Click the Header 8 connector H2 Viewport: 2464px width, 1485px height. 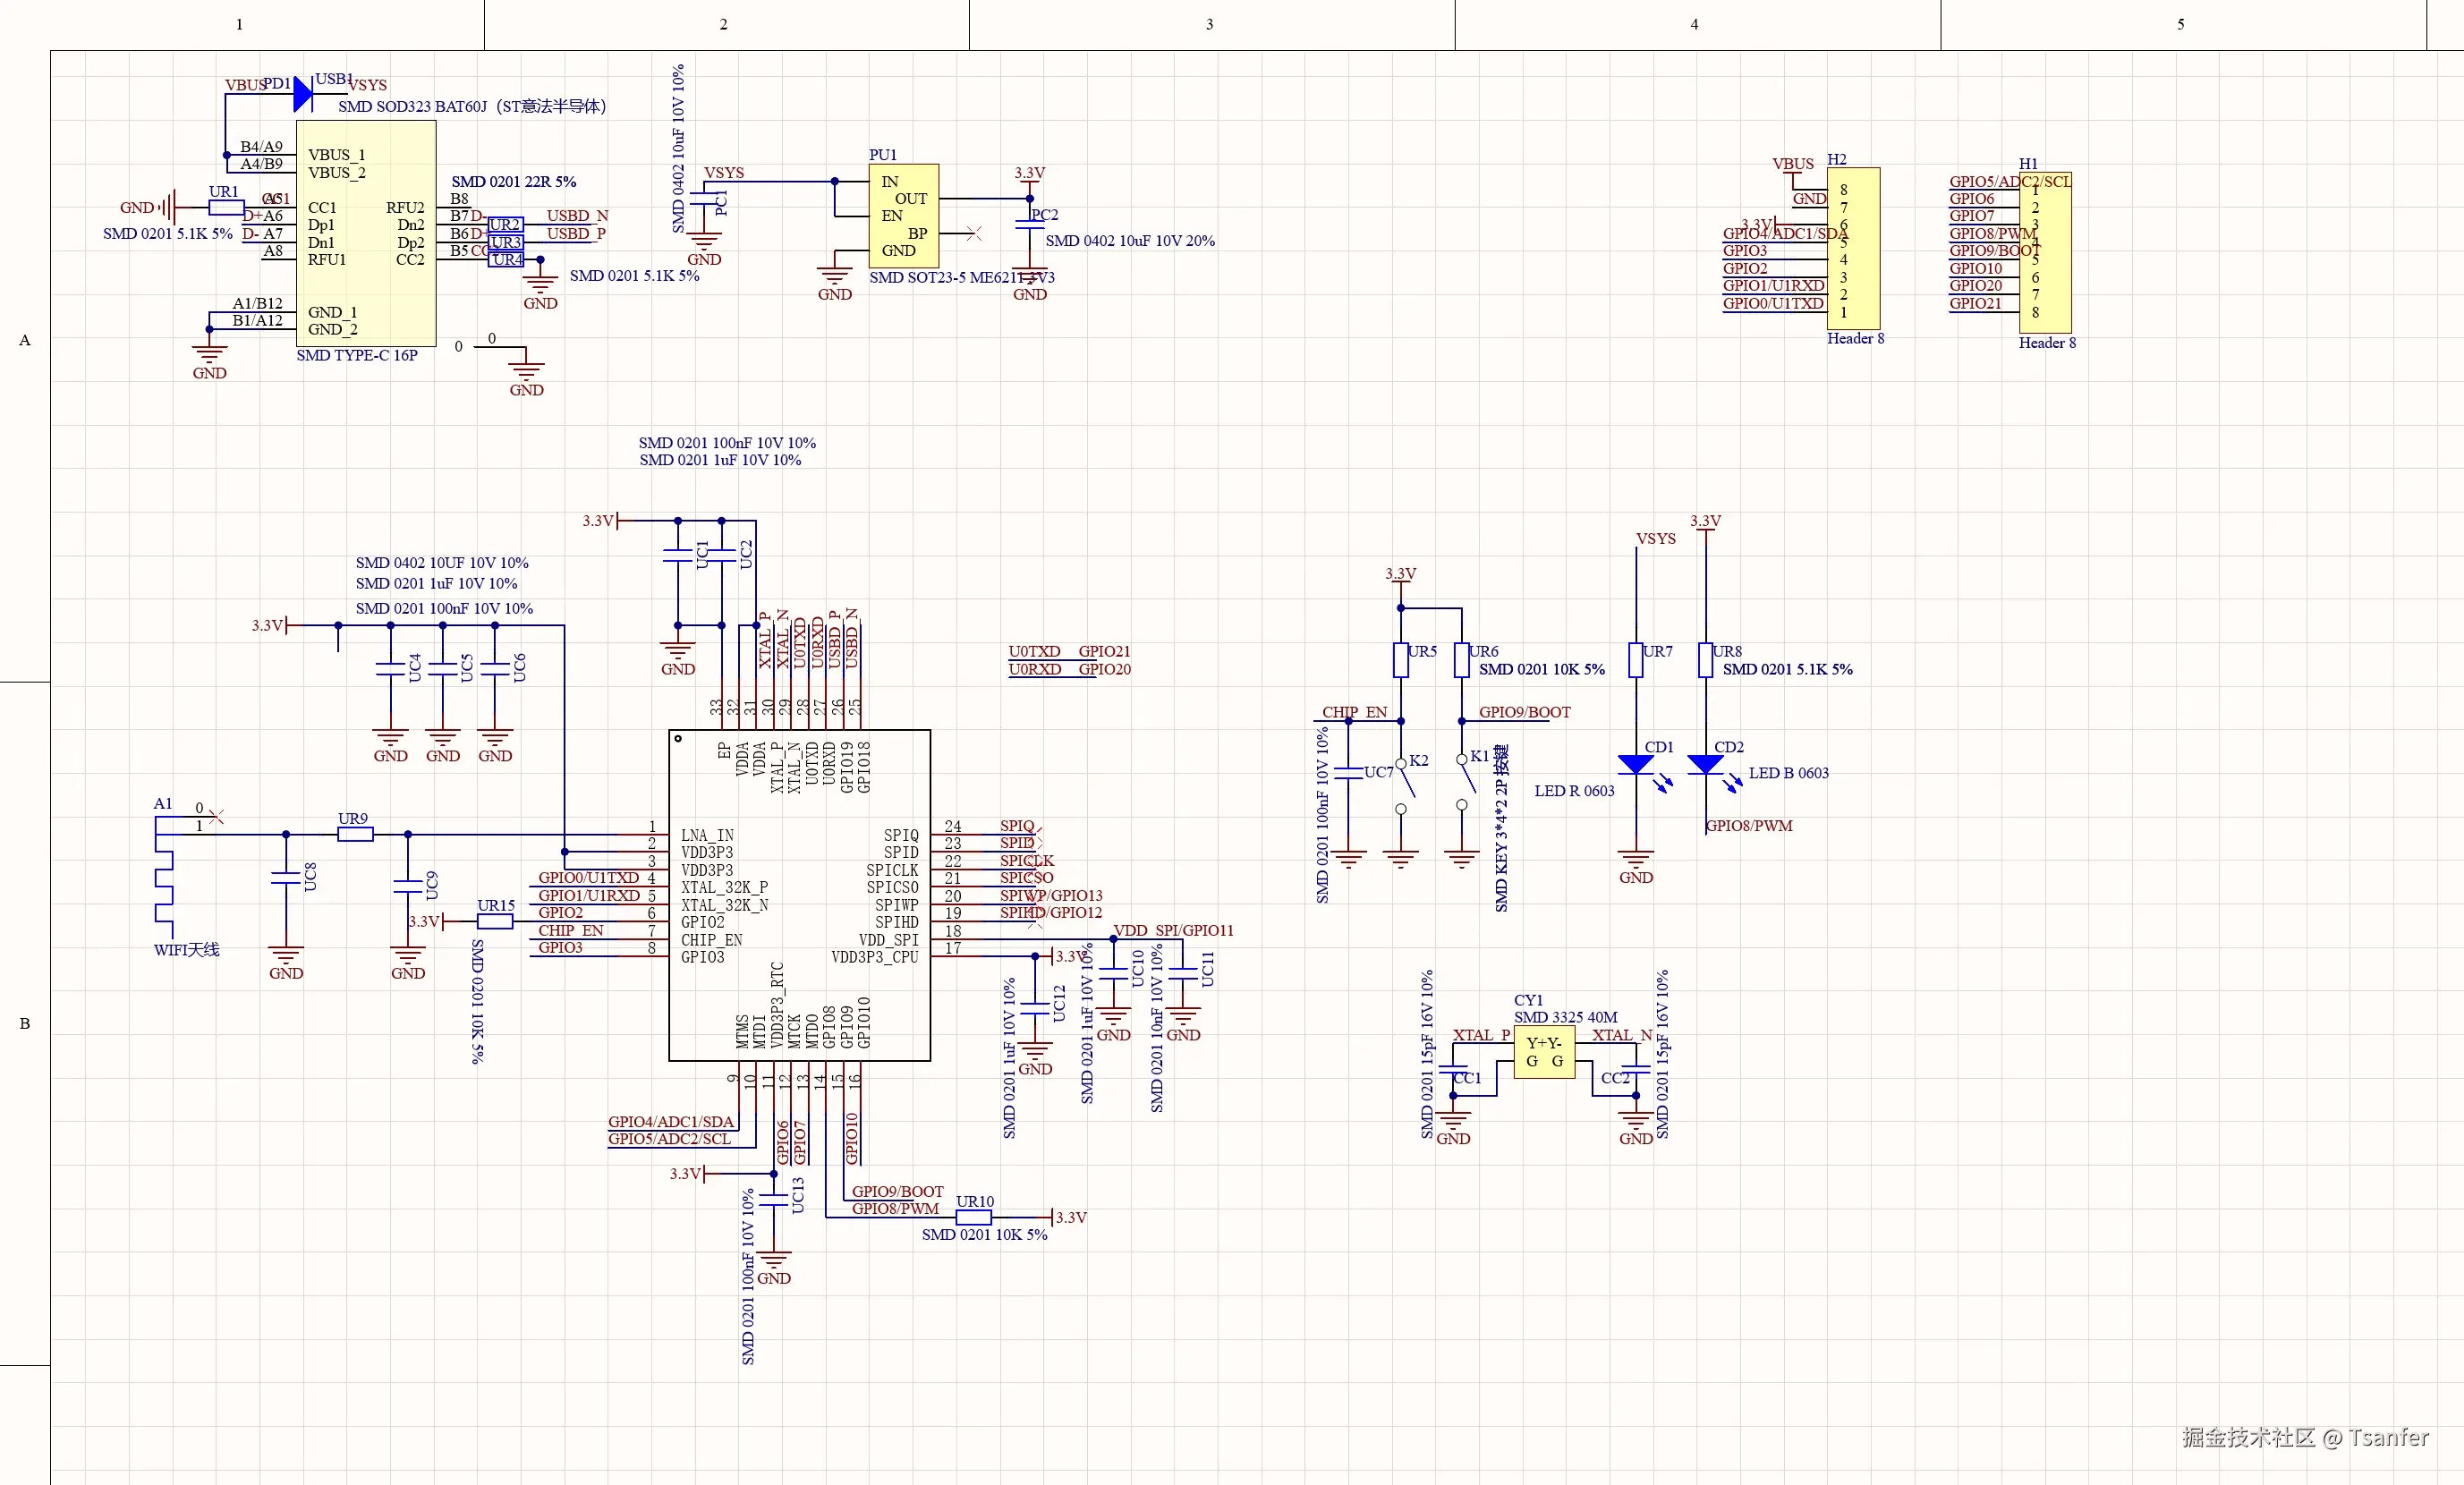[1855, 250]
